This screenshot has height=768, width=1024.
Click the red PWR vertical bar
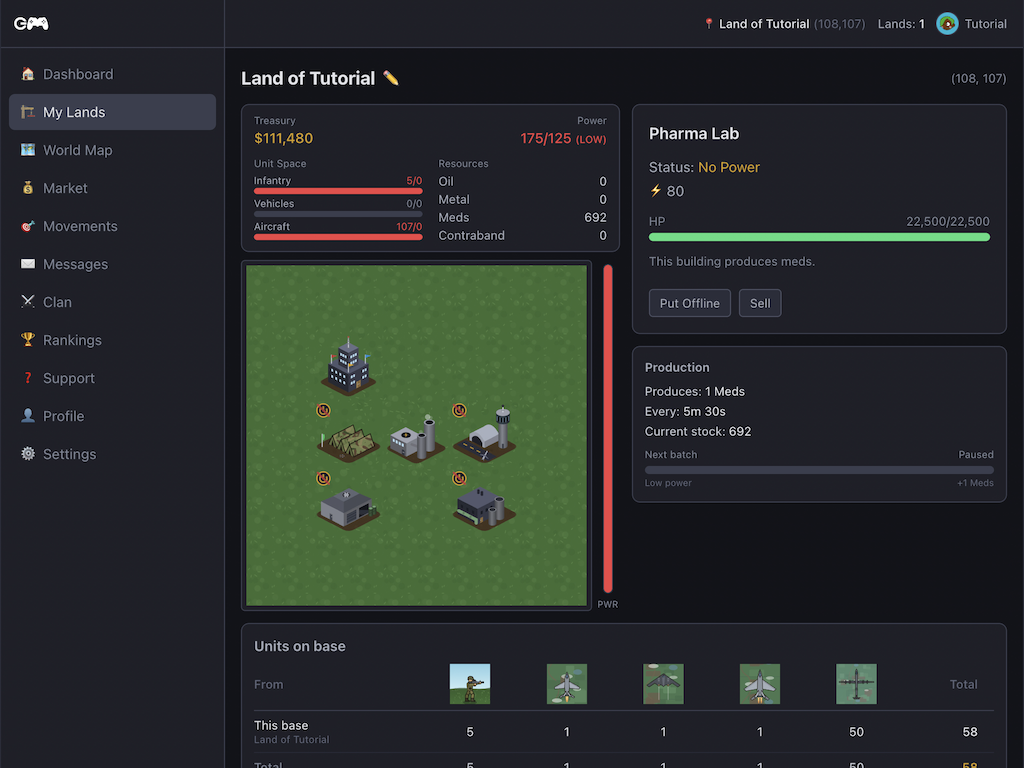(x=608, y=429)
